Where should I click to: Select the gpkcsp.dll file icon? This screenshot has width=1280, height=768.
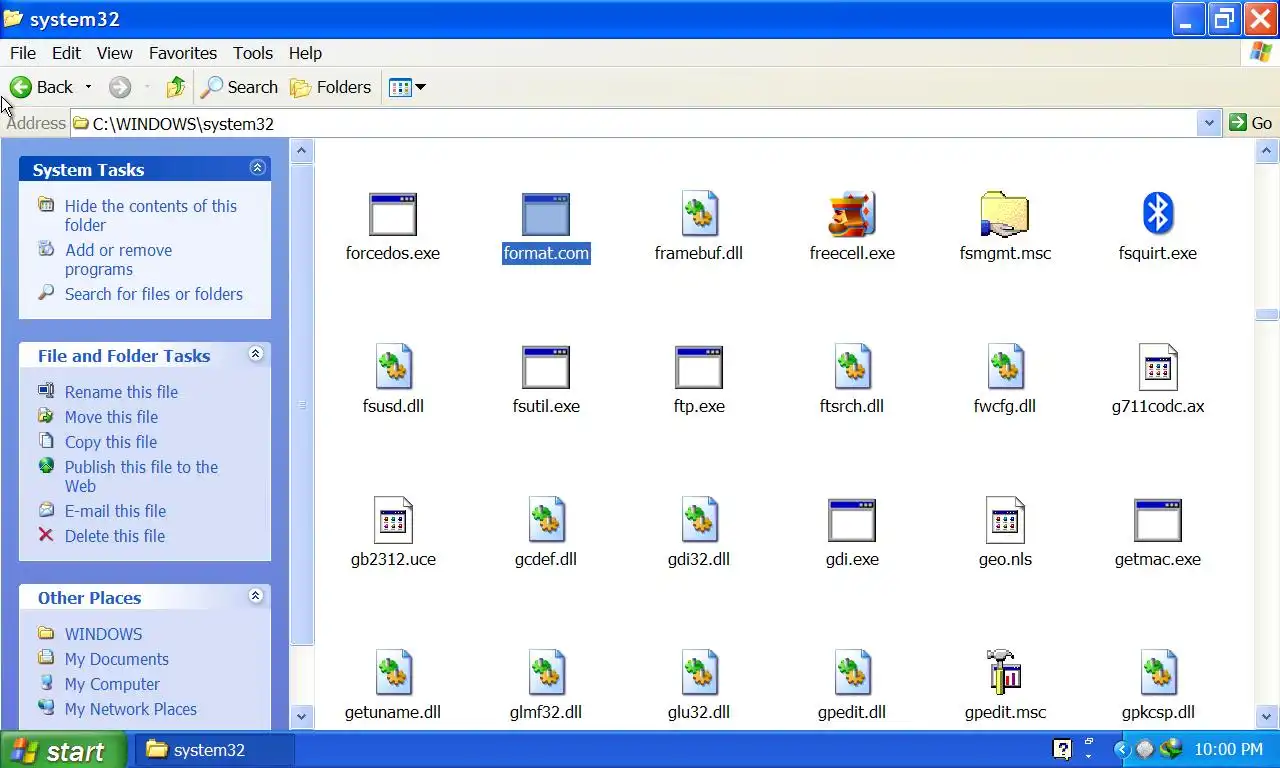pos(1158,673)
